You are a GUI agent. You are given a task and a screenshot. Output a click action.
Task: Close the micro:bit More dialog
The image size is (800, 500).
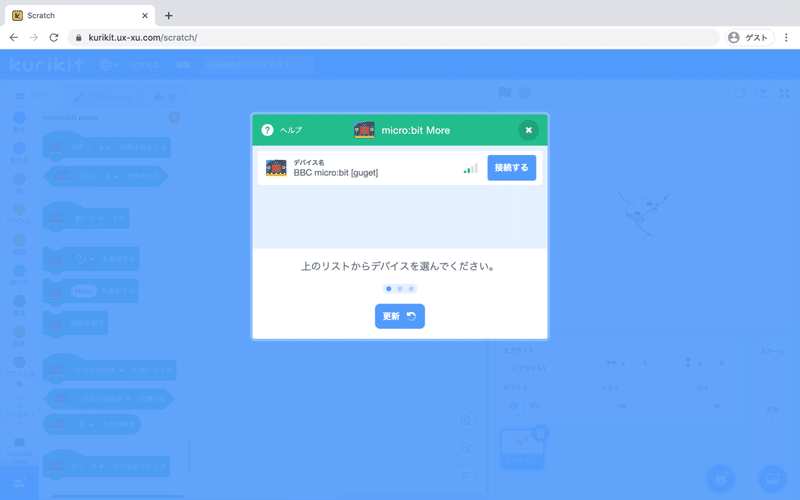click(x=529, y=130)
